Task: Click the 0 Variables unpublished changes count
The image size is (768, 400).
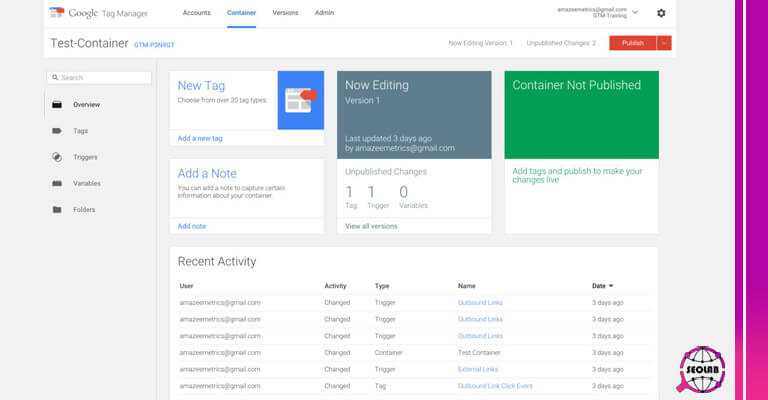Action: (413, 197)
